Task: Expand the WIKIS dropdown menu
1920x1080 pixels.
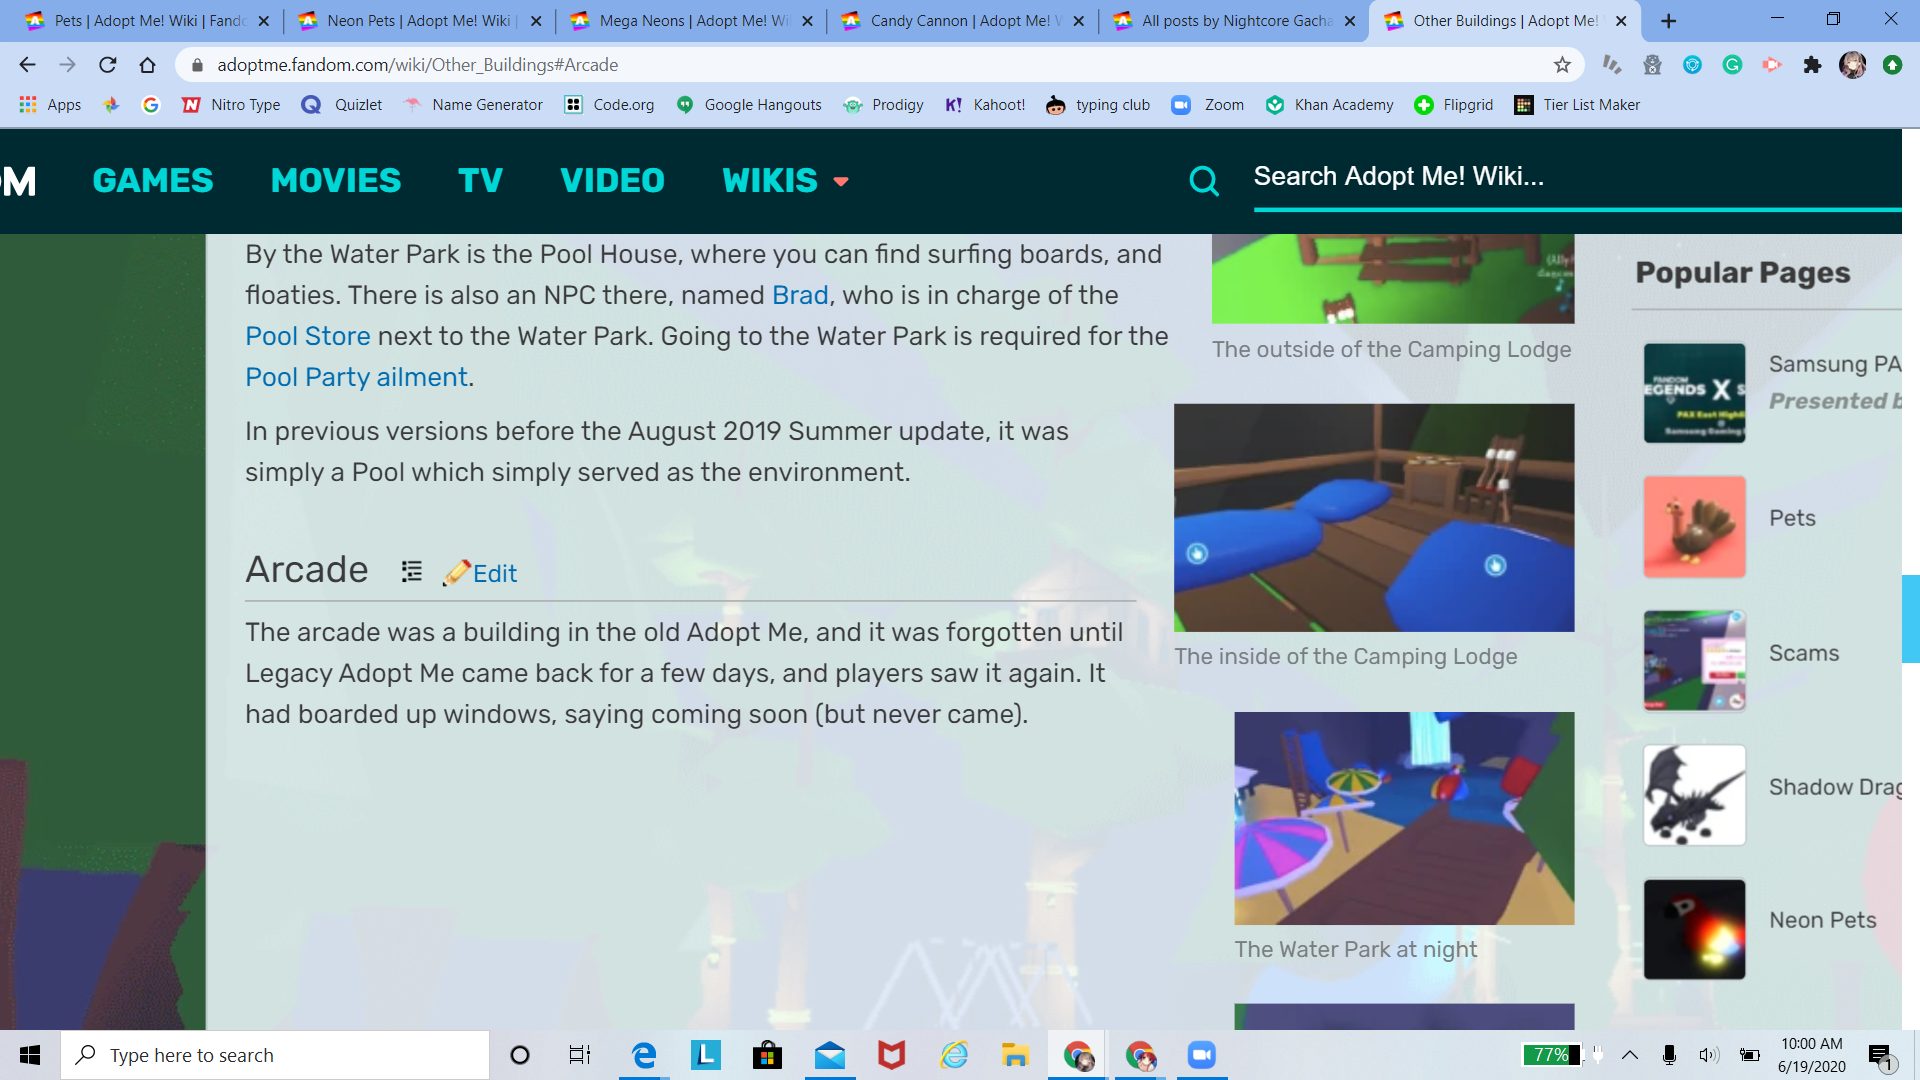Action: pos(786,181)
